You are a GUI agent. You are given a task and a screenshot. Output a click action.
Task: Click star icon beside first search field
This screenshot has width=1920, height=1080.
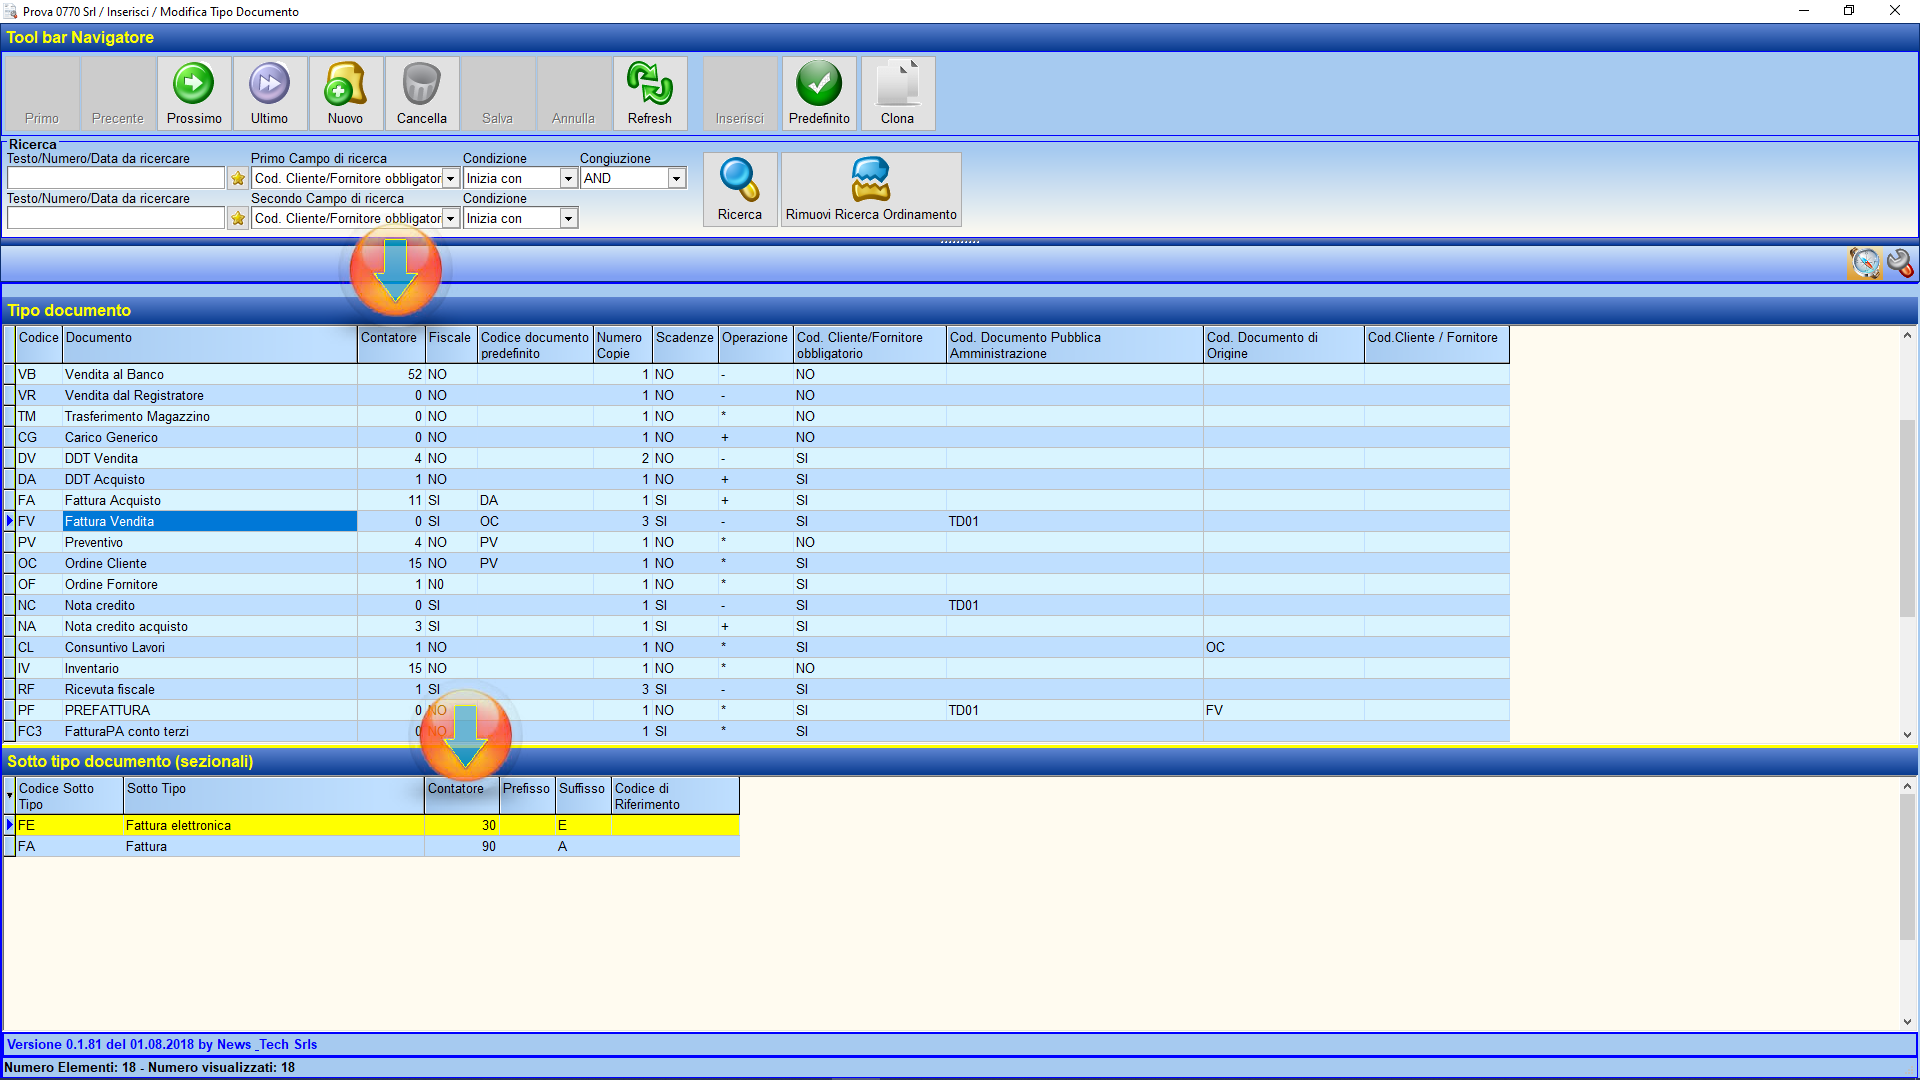tap(237, 178)
